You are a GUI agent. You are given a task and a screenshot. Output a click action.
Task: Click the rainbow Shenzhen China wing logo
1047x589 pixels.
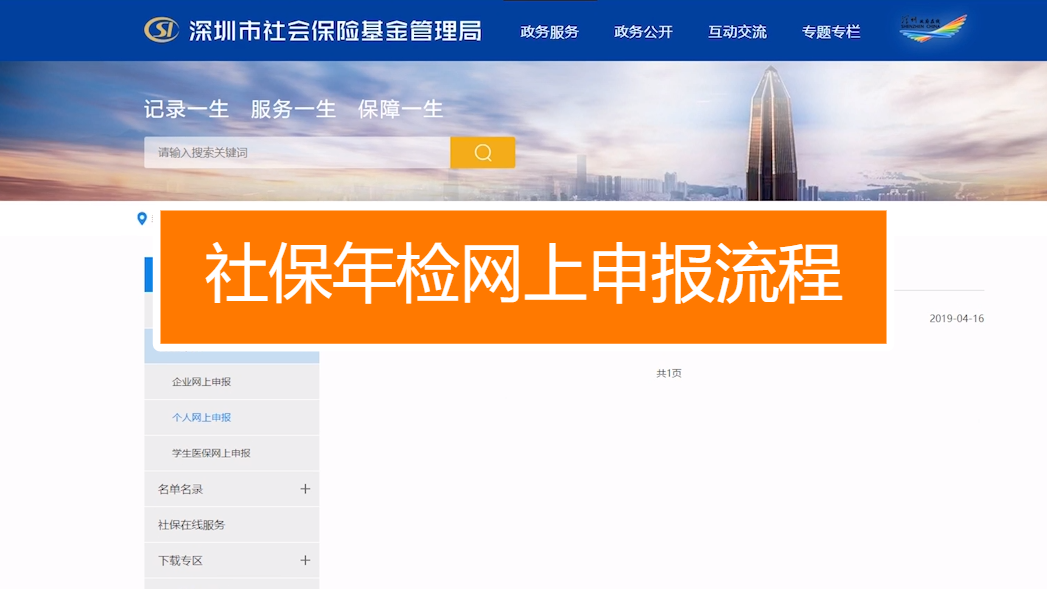click(x=932, y=30)
